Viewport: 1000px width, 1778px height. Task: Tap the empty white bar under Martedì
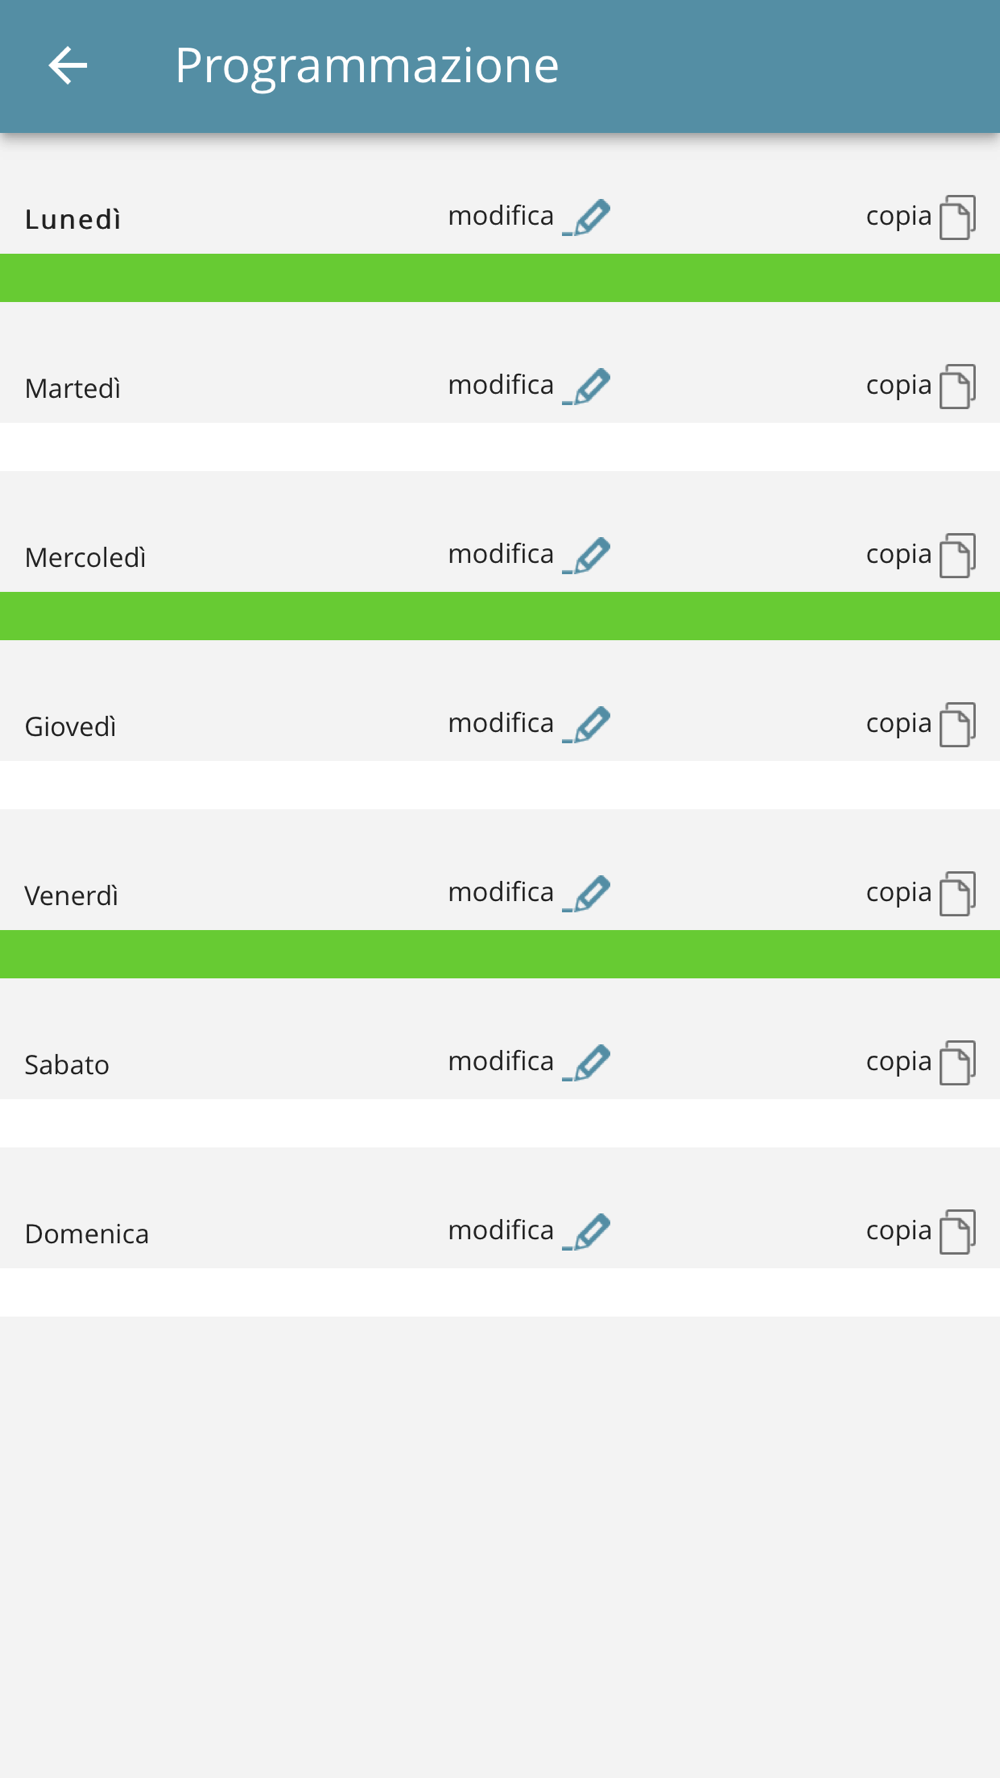pyautogui.click(x=500, y=447)
